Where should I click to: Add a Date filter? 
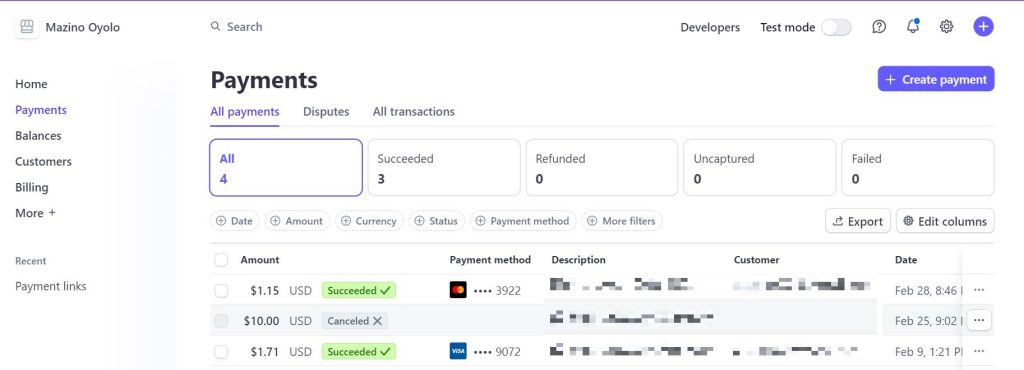pos(234,221)
